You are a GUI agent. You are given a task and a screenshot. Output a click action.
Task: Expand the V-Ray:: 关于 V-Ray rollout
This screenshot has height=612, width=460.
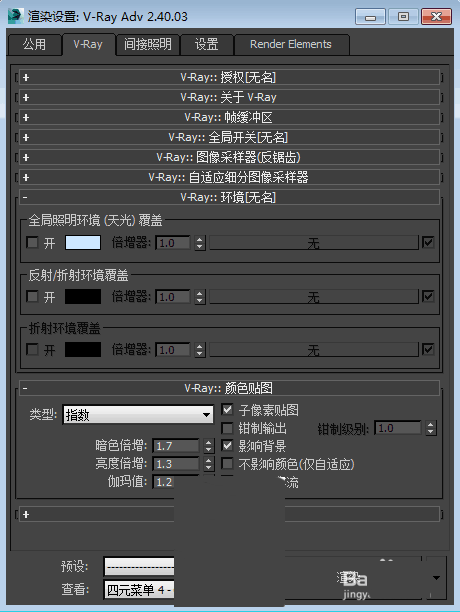coord(229,97)
